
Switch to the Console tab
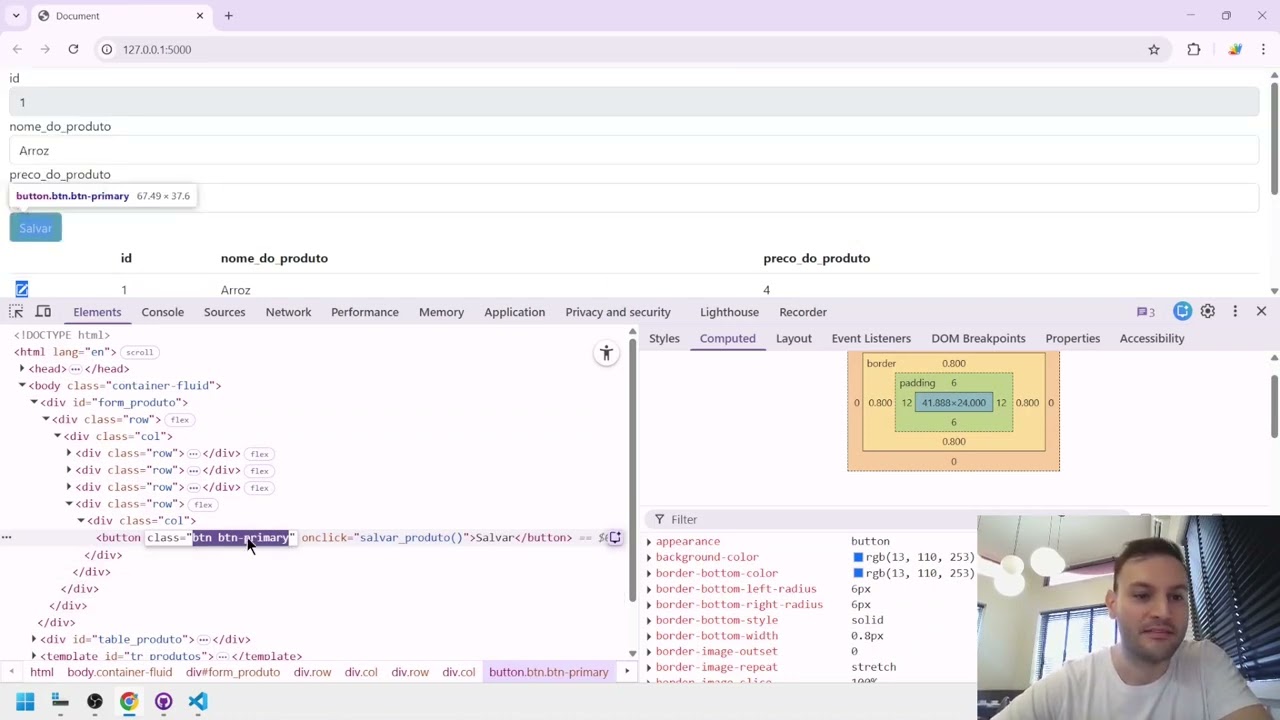coord(162,312)
